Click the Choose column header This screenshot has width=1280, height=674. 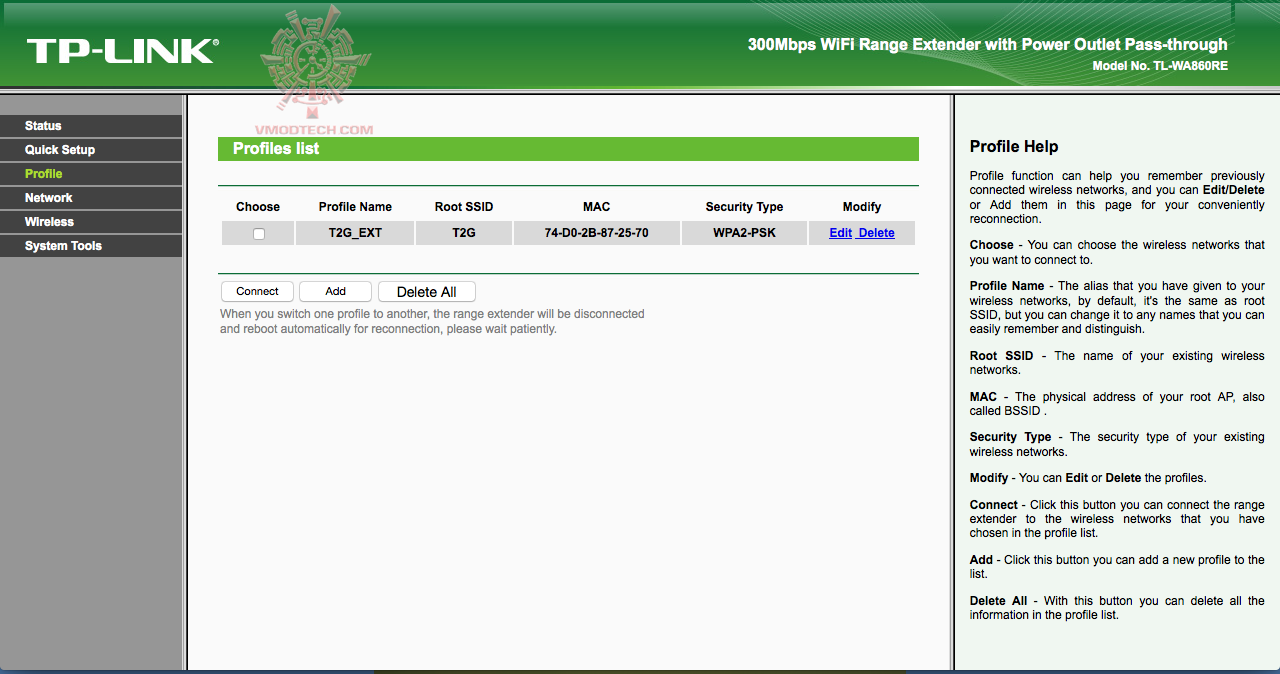258,207
